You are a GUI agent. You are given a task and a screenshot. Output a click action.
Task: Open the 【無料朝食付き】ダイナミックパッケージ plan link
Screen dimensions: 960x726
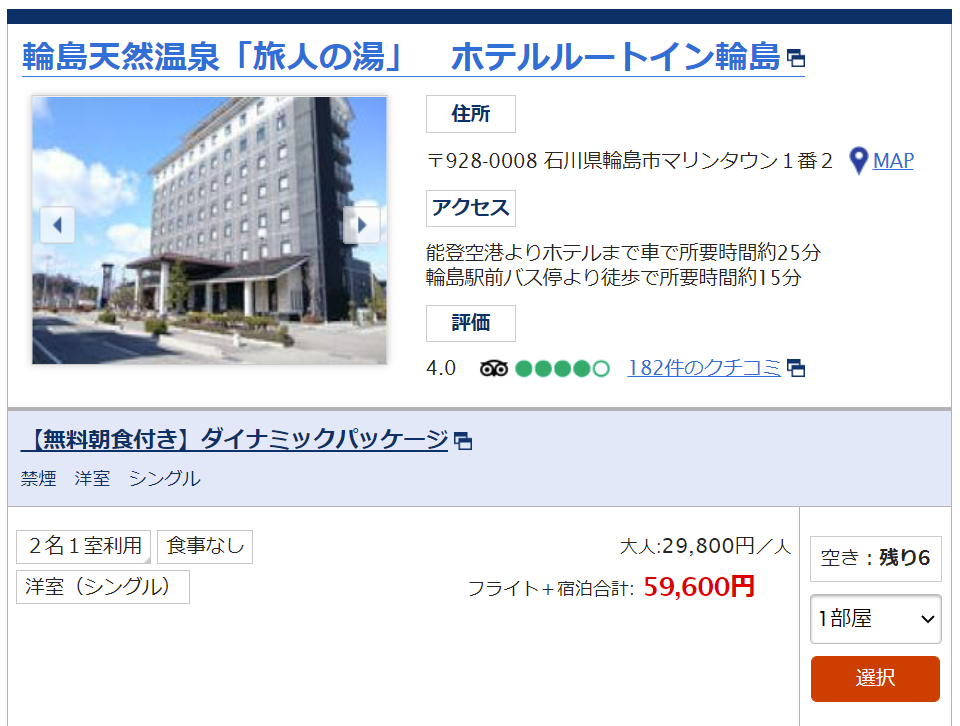coord(234,440)
